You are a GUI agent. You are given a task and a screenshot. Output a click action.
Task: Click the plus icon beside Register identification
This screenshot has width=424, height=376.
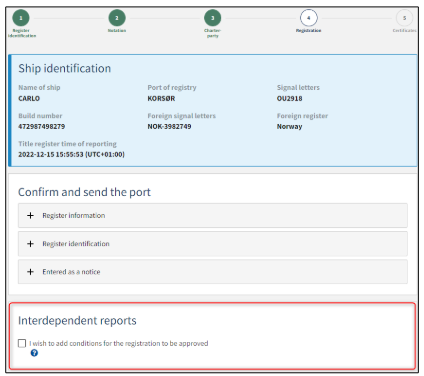coord(30,244)
